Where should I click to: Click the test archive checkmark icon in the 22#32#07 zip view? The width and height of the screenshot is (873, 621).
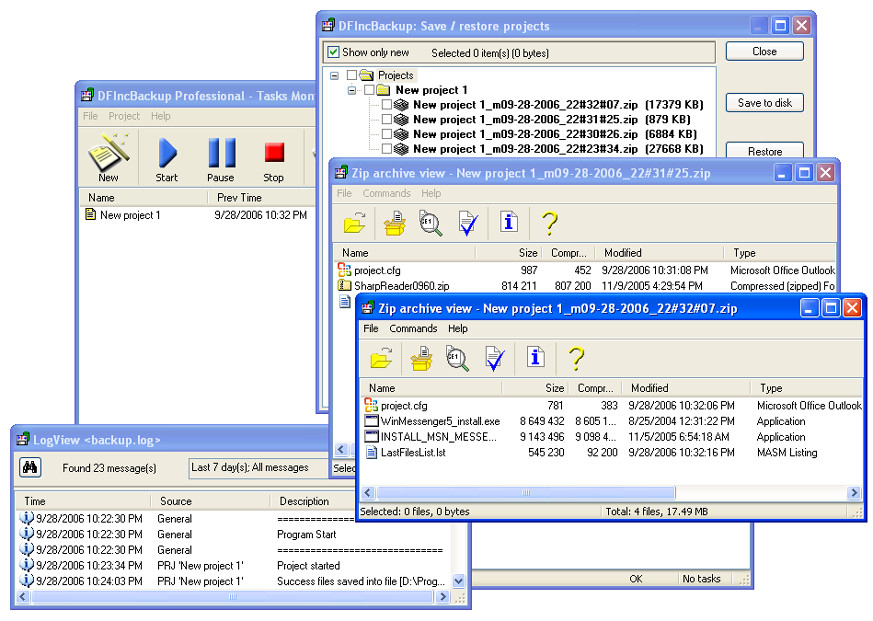click(494, 358)
